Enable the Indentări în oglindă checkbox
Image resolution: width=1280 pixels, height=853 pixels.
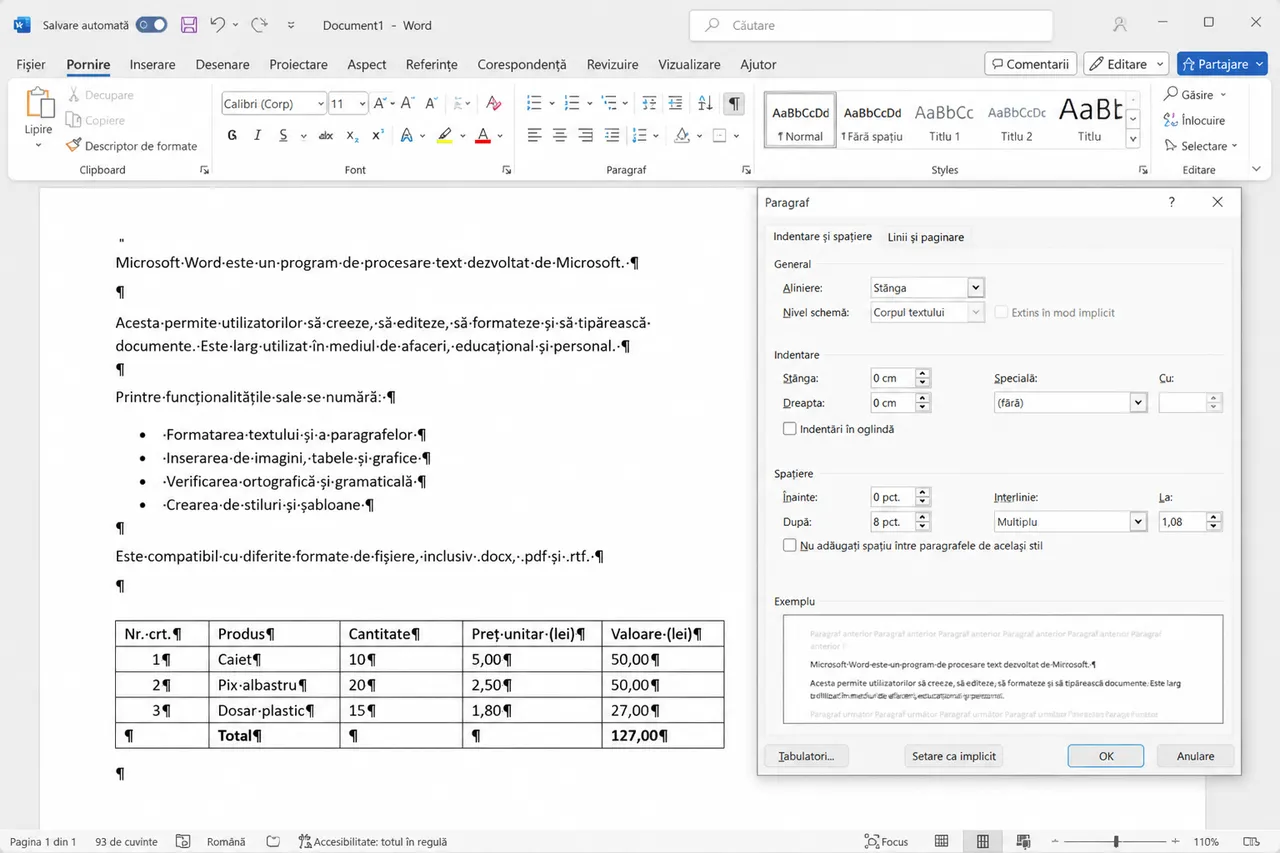[790, 429]
